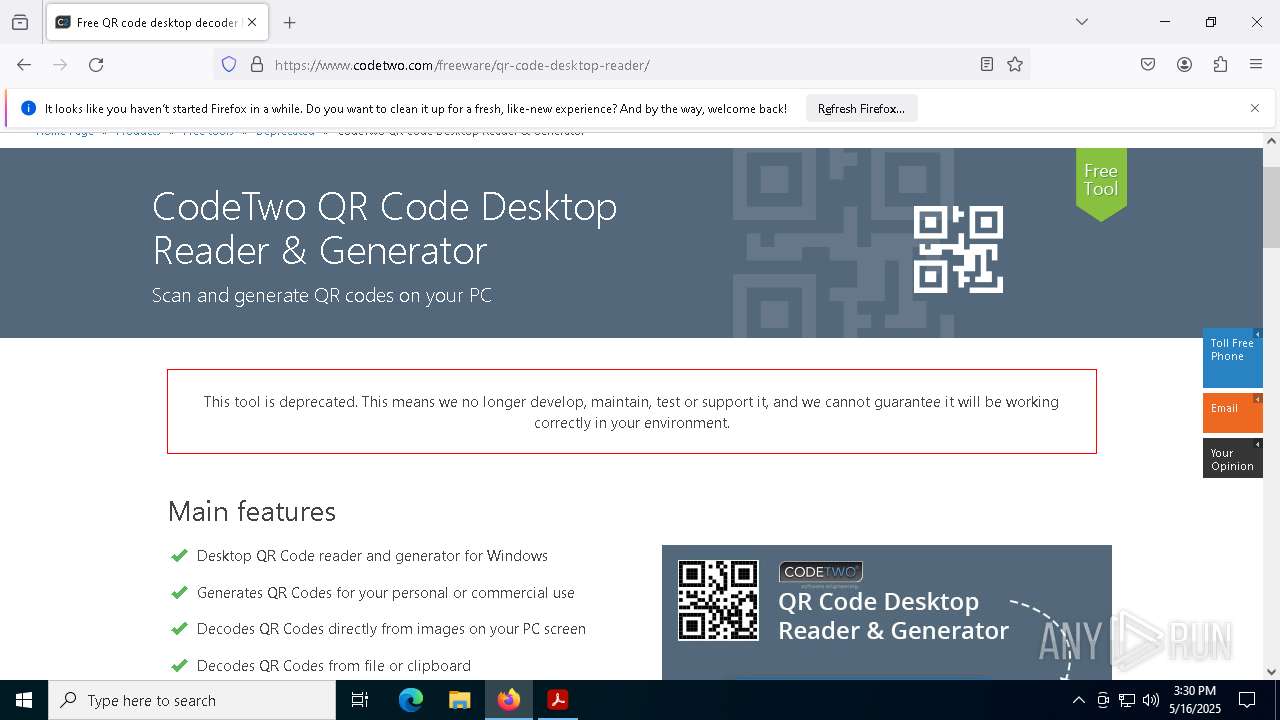This screenshot has height=720, width=1280.
Task: Show hidden system tray icons
Action: (x=1078, y=700)
